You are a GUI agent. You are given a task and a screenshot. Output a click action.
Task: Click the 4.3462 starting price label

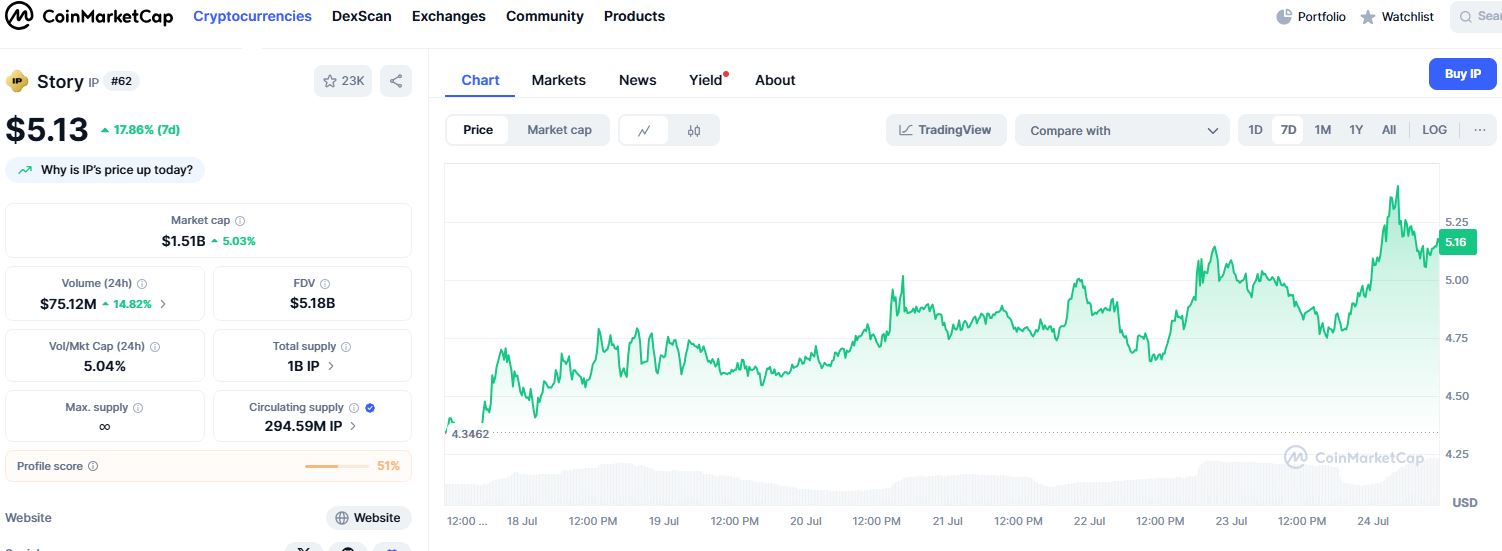470,434
